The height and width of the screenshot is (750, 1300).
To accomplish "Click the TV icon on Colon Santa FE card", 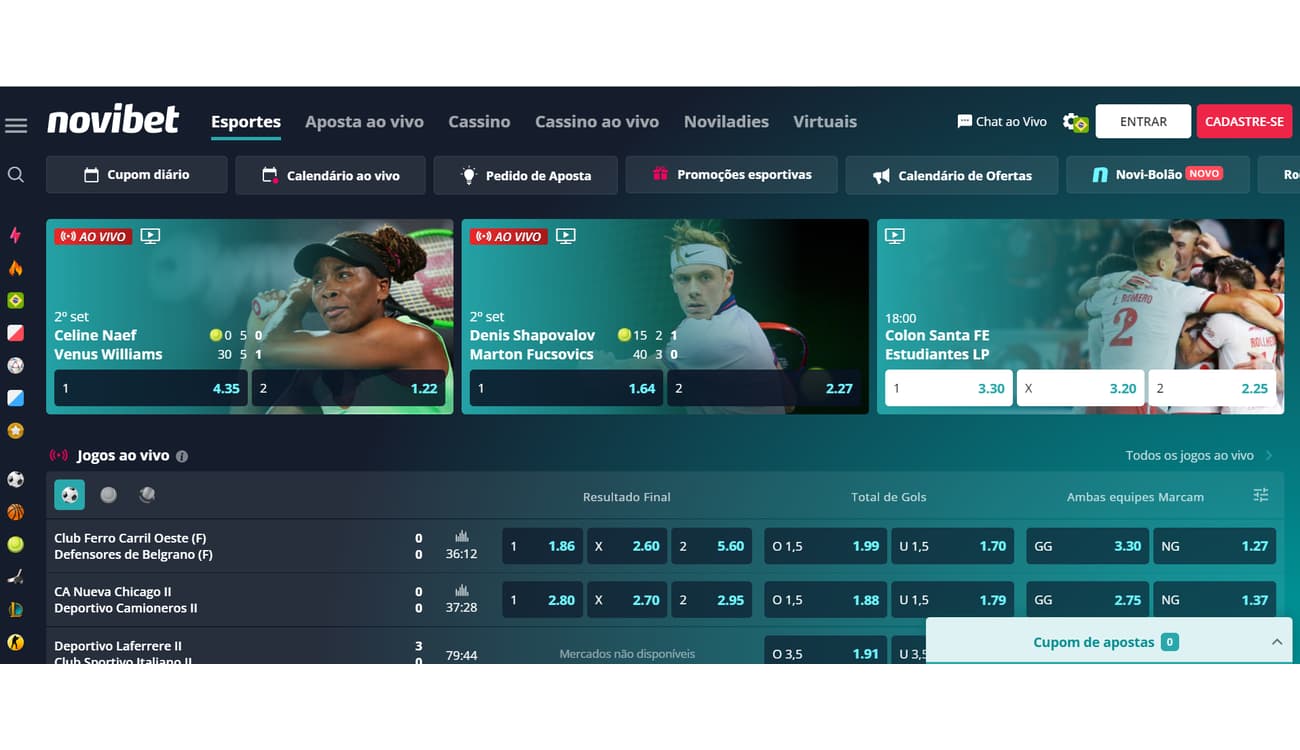I will click(x=895, y=236).
